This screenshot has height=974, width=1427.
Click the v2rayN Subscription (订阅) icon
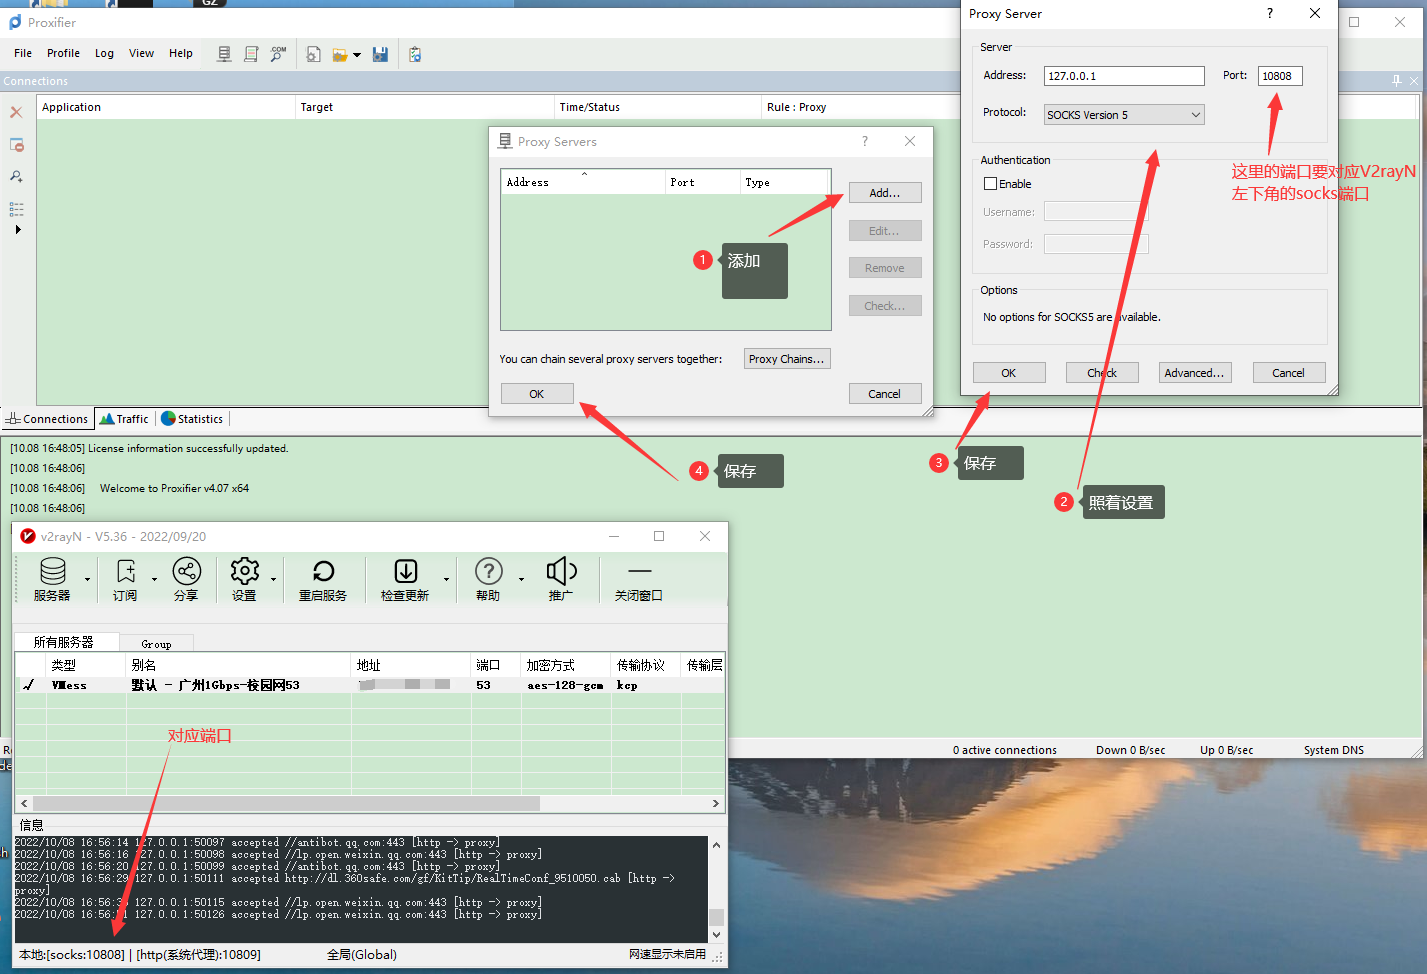[125, 579]
